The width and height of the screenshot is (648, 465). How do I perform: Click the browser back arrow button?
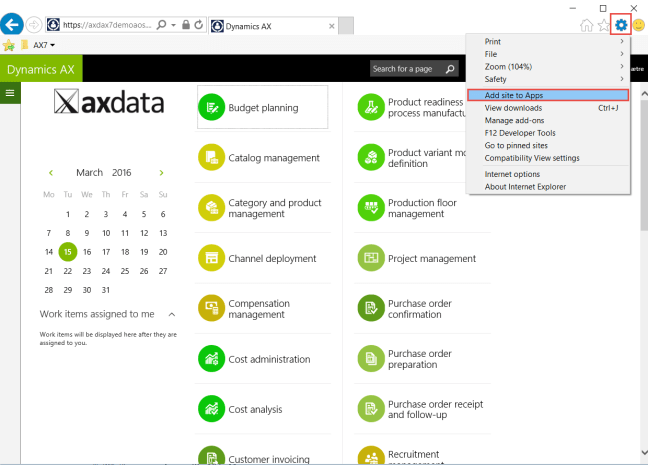click(x=13, y=24)
